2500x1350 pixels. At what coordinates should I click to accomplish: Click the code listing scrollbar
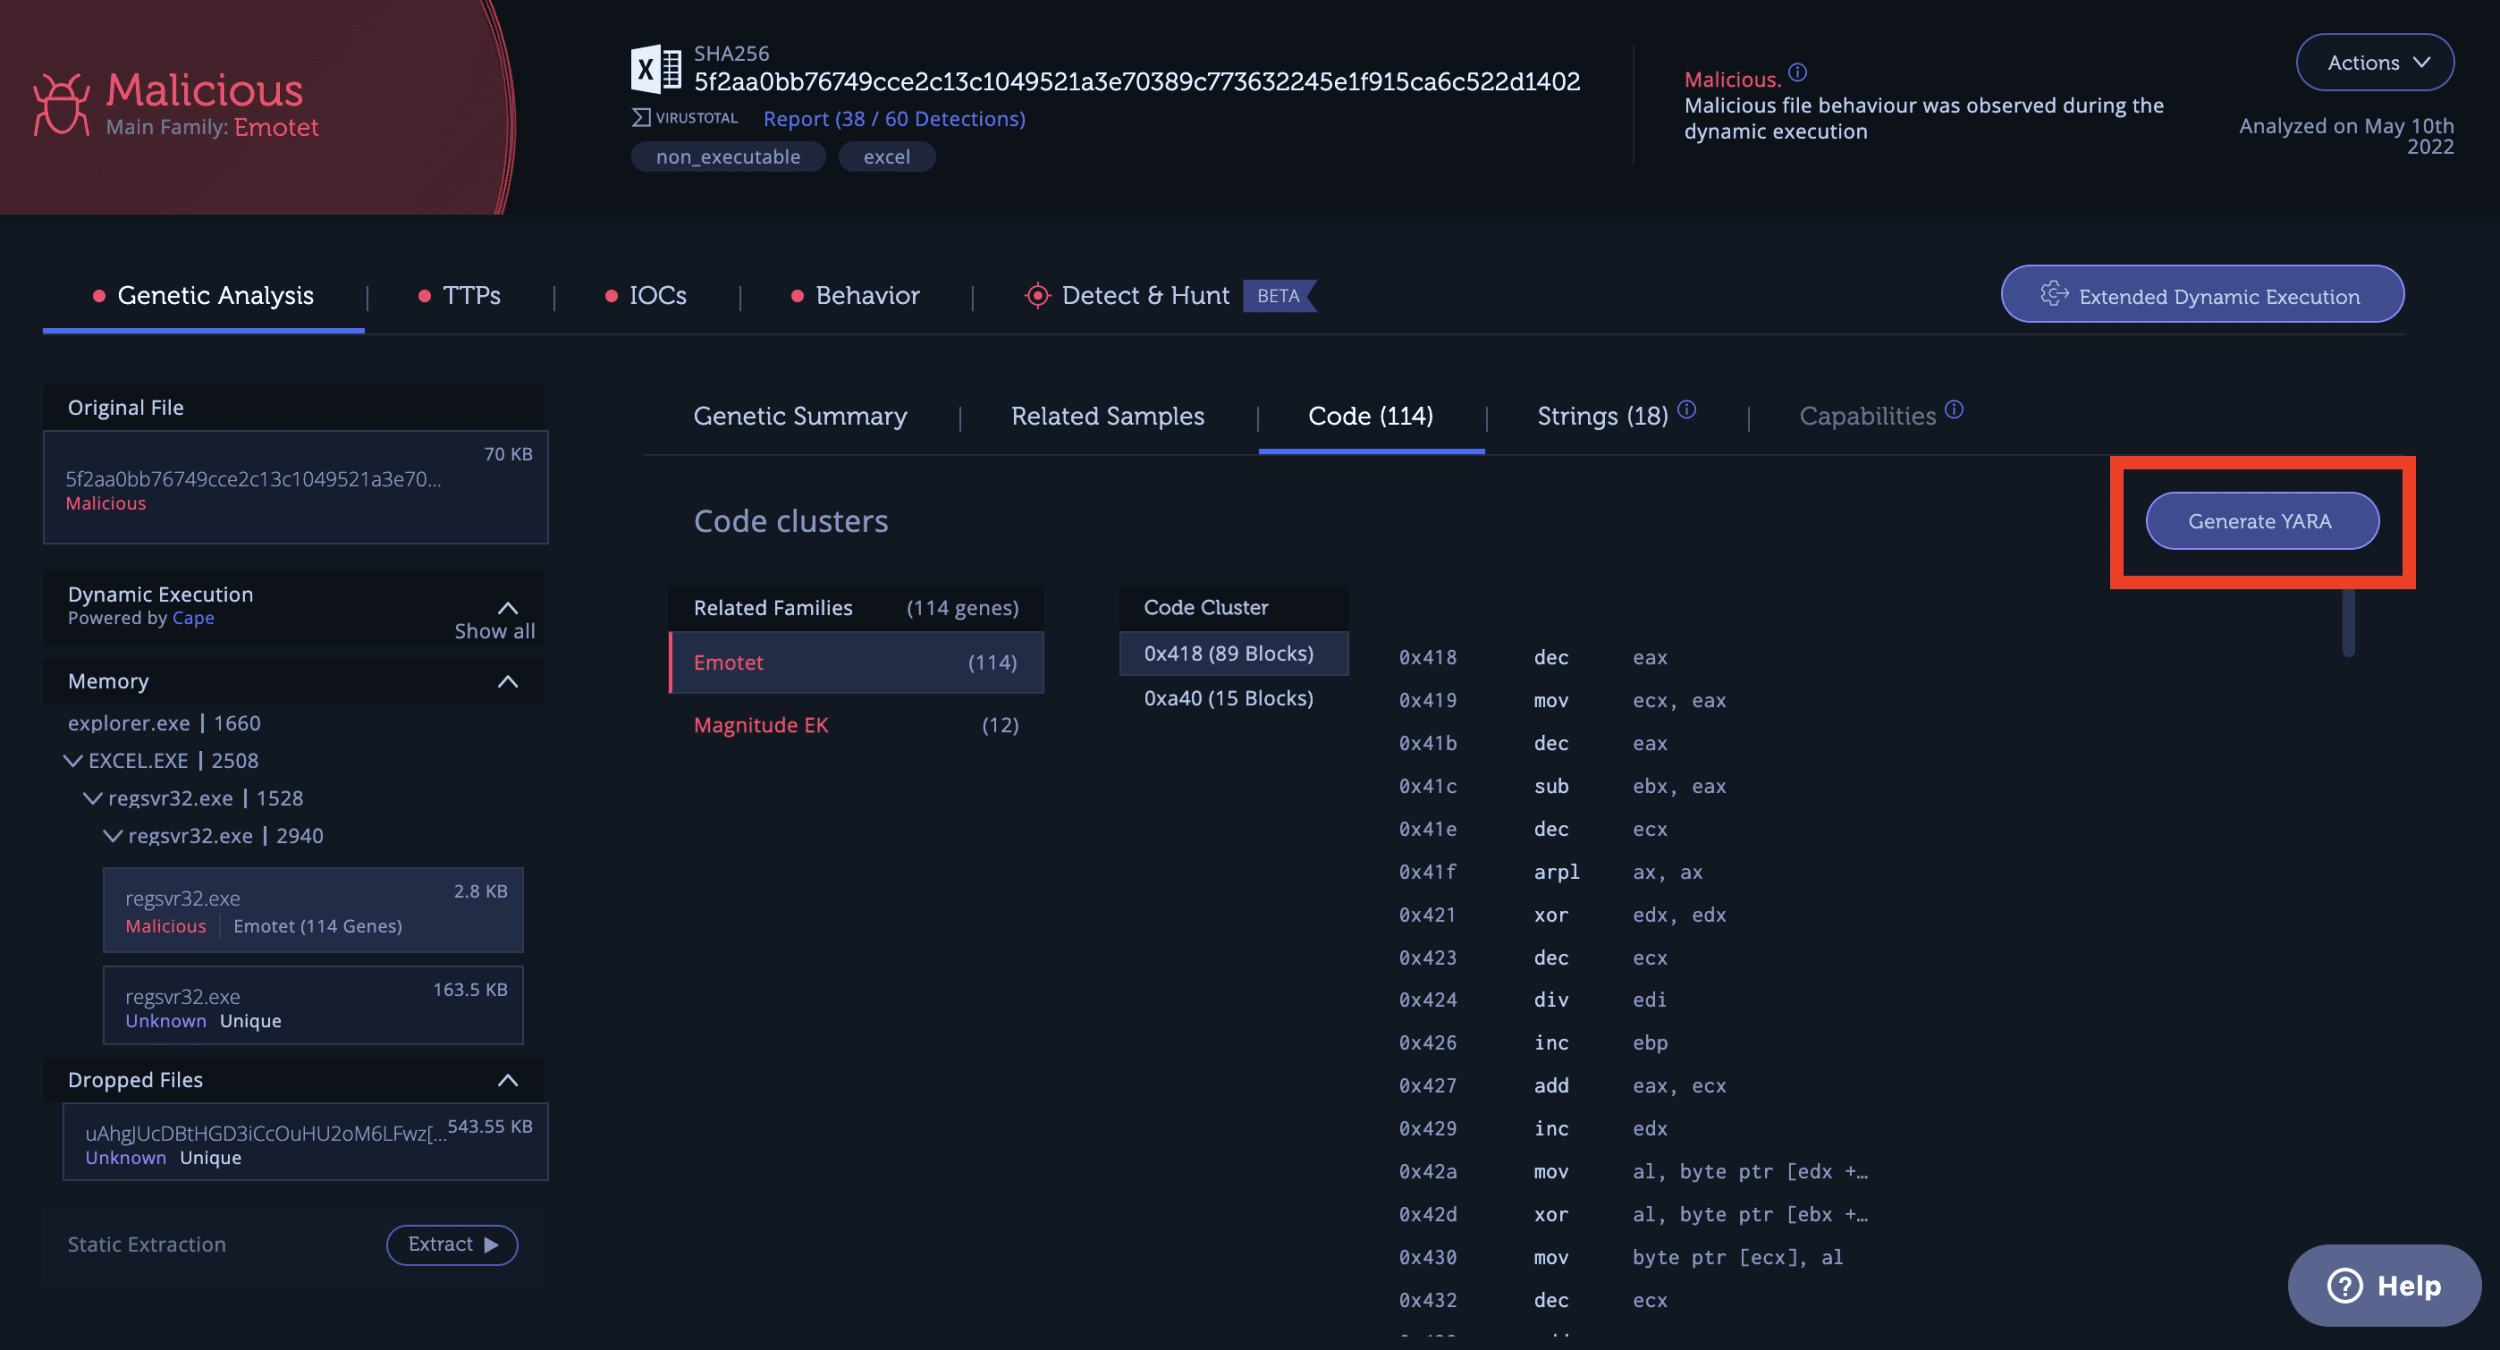pyautogui.click(x=2348, y=622)
